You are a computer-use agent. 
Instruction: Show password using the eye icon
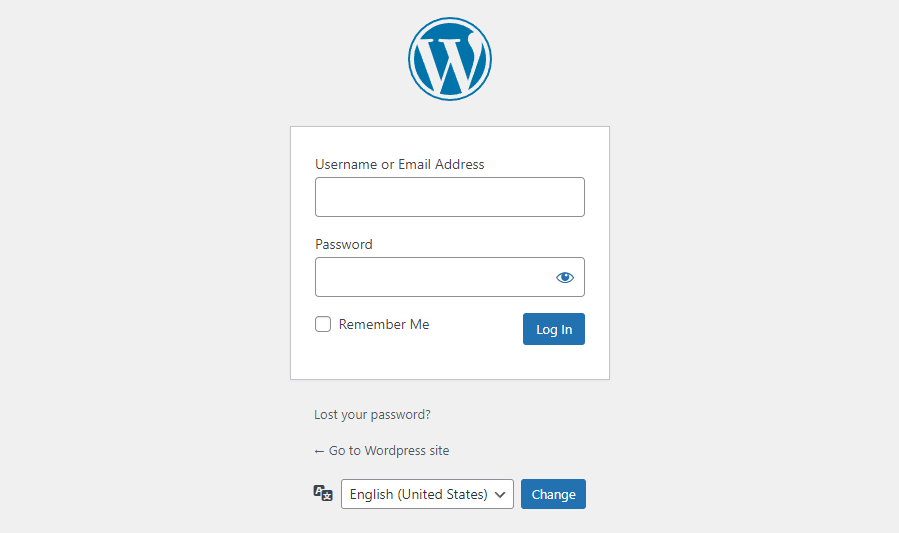pos(565,277)
